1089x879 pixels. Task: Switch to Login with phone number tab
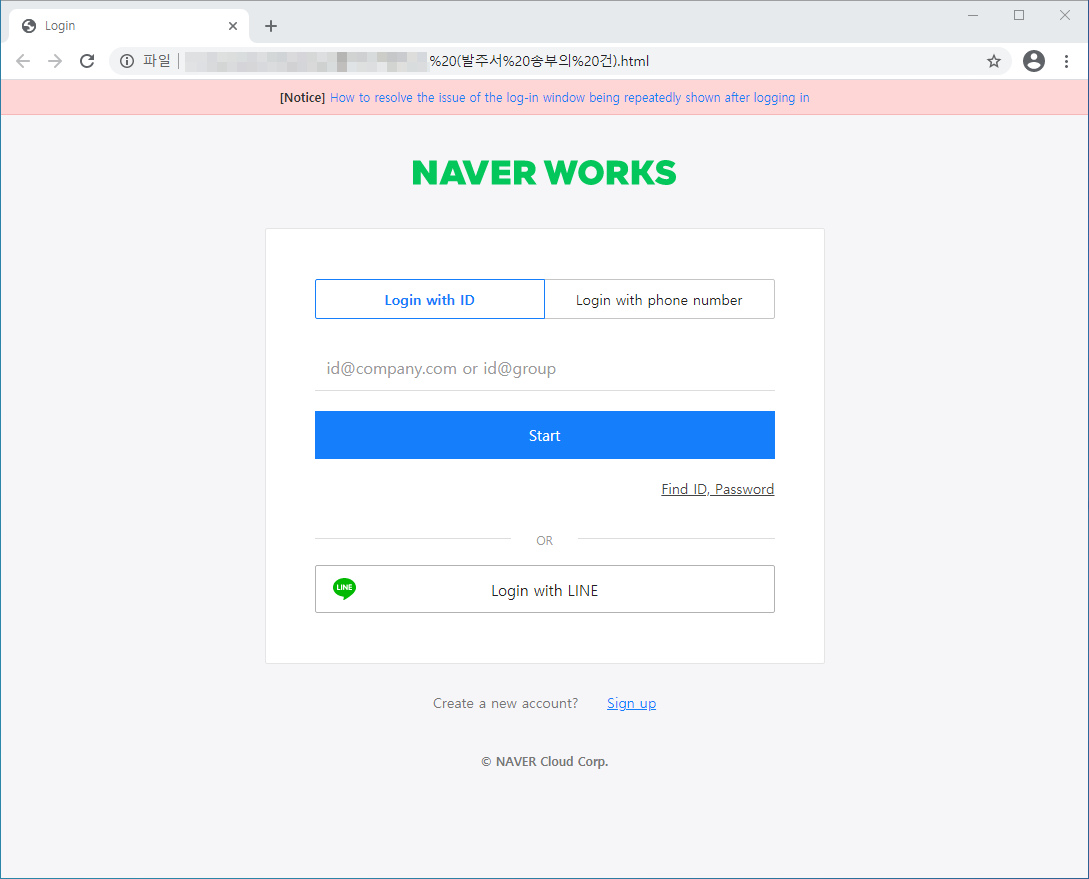(x=659, y=299)
